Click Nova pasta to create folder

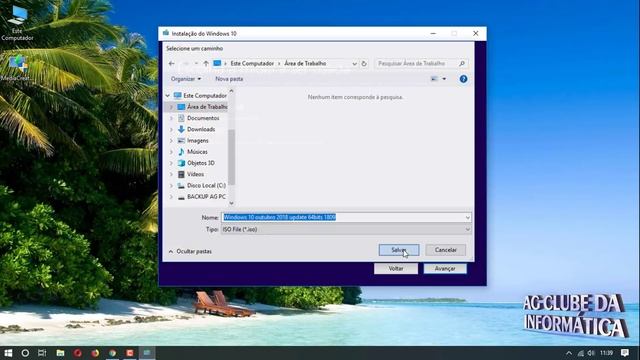229,79
